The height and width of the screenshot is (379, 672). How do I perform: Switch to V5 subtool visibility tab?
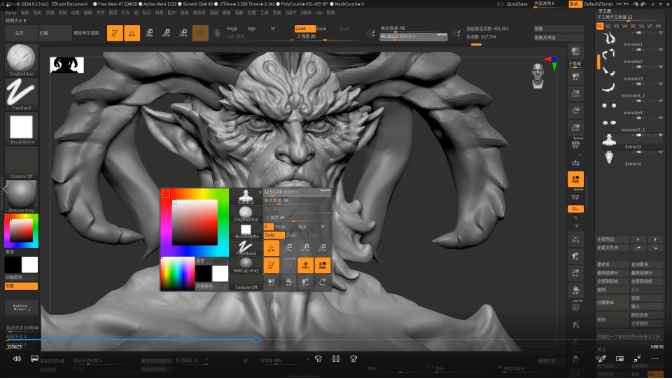point(633,26)
